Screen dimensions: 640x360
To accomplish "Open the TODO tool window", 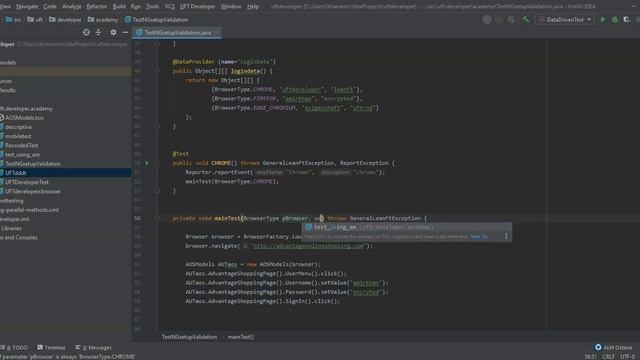I will point(14,348).
